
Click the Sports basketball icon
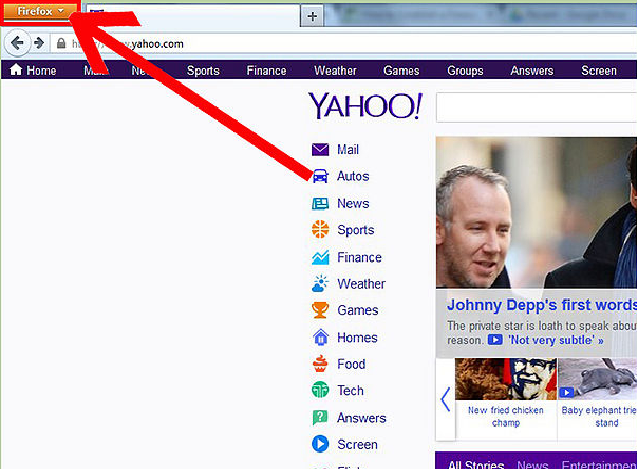320,229
